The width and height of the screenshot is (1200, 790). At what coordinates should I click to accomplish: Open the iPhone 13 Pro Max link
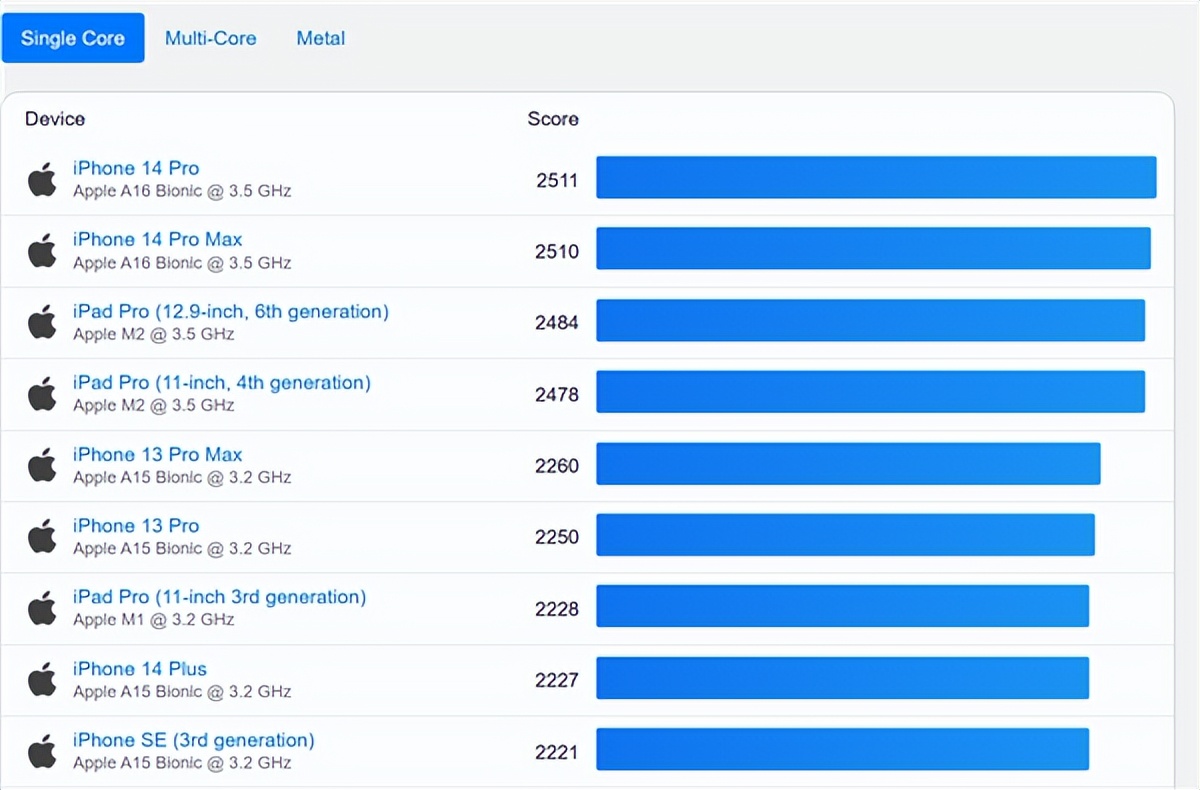click(x=156, y=454)
